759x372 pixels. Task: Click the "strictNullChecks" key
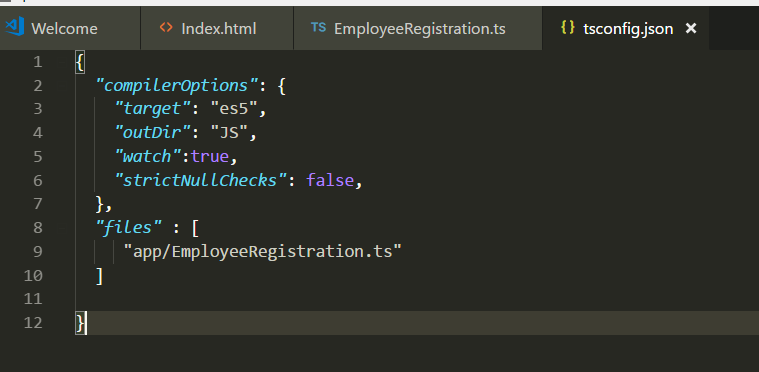(x=201, y=180)
